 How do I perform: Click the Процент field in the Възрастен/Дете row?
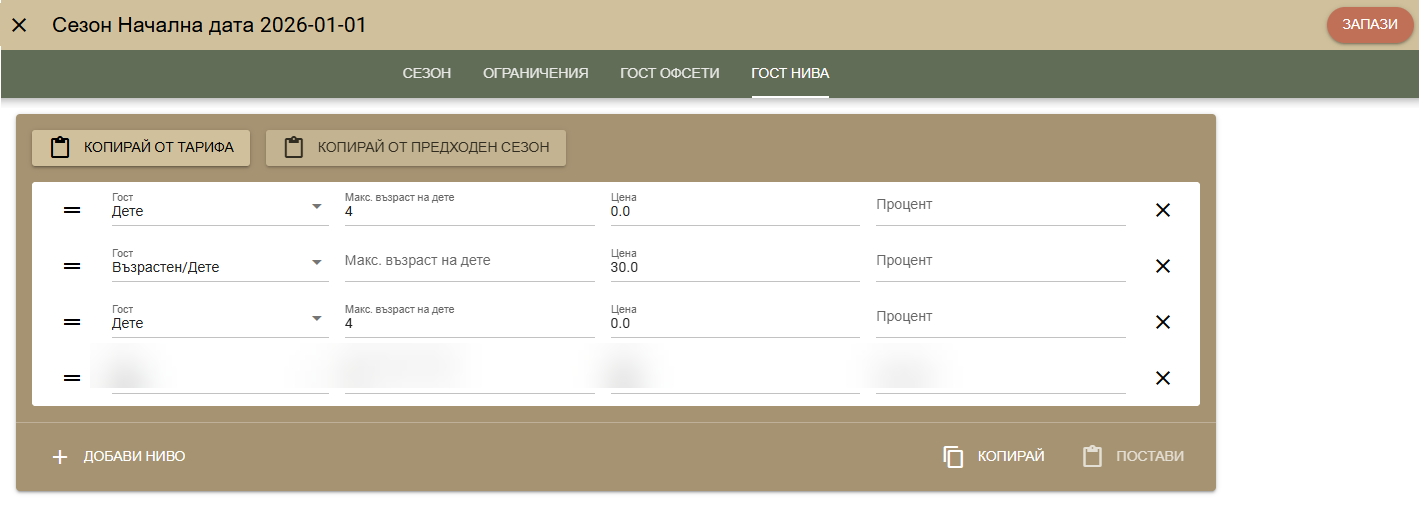(x=1001, y=263)
